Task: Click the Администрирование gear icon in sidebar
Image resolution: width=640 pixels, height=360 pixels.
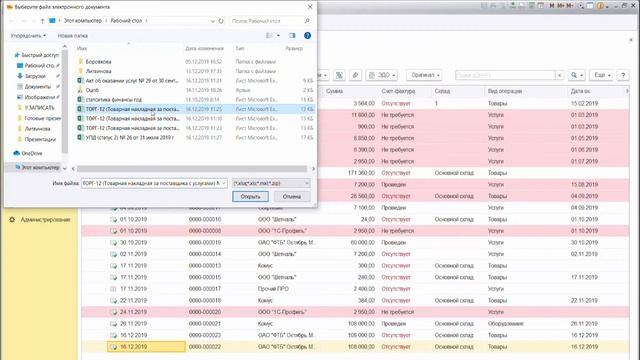Action: point(12,220)
